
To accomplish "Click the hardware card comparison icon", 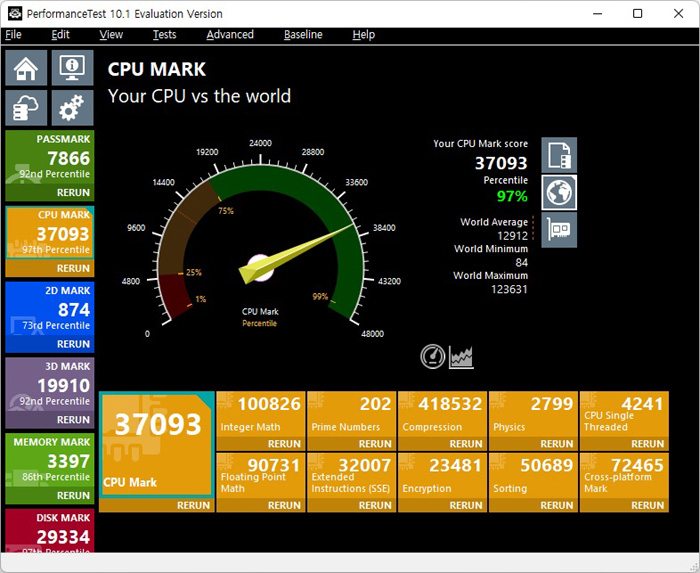I will 559,229.
